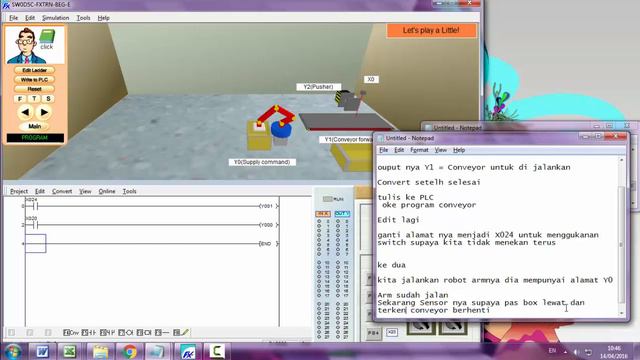Viewport: 640px width, 360px height.
Task: Open Notepad Help menu
Action: (459, 150)
